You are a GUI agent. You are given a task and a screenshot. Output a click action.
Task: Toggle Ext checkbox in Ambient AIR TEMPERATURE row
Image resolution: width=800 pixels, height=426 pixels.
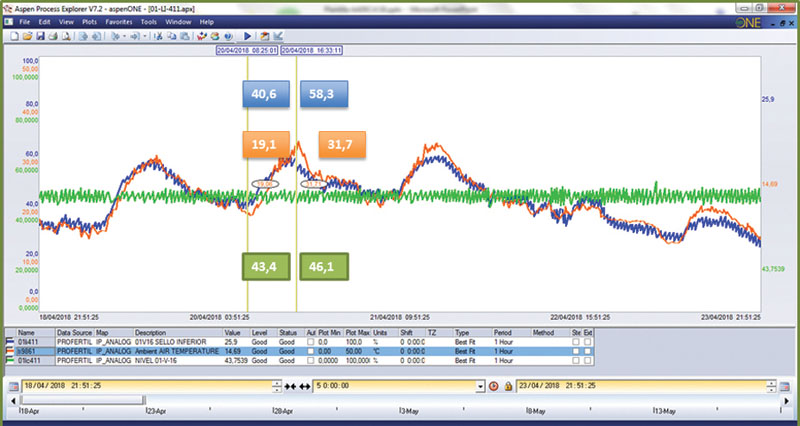pyautogui.click(x=588, y=351)
